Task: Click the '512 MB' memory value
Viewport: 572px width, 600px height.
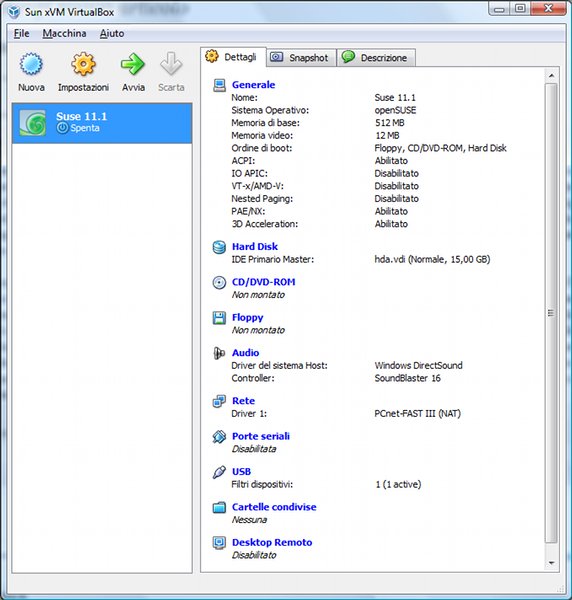Action: pyautogui.click(x=389, y=123)
